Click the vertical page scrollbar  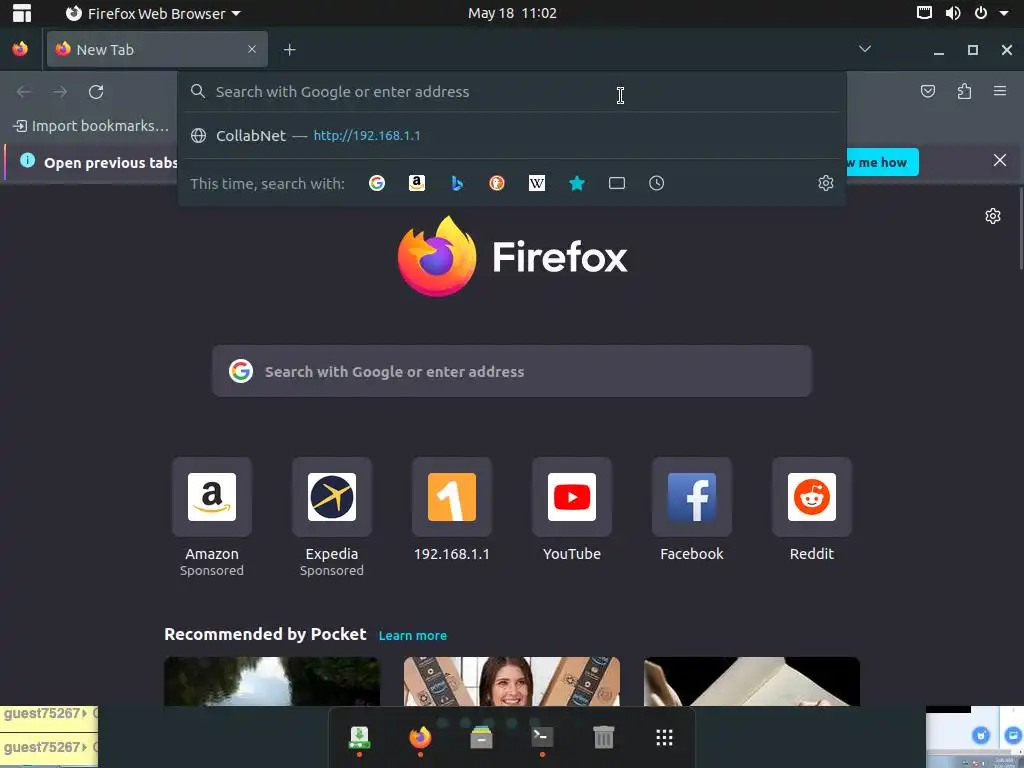click(1021, 229)
